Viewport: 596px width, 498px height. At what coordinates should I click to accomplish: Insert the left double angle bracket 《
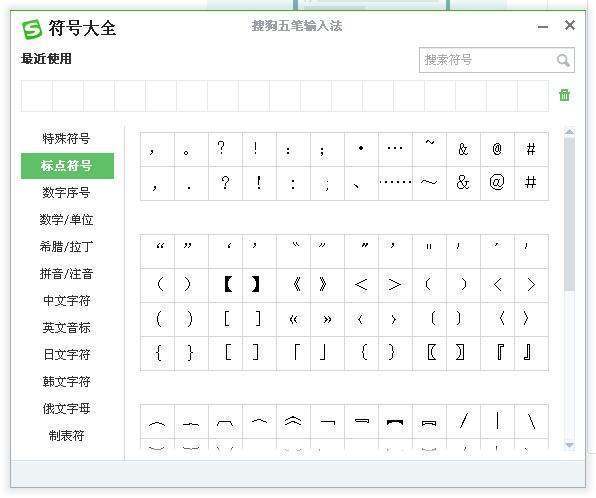point(293,285)
